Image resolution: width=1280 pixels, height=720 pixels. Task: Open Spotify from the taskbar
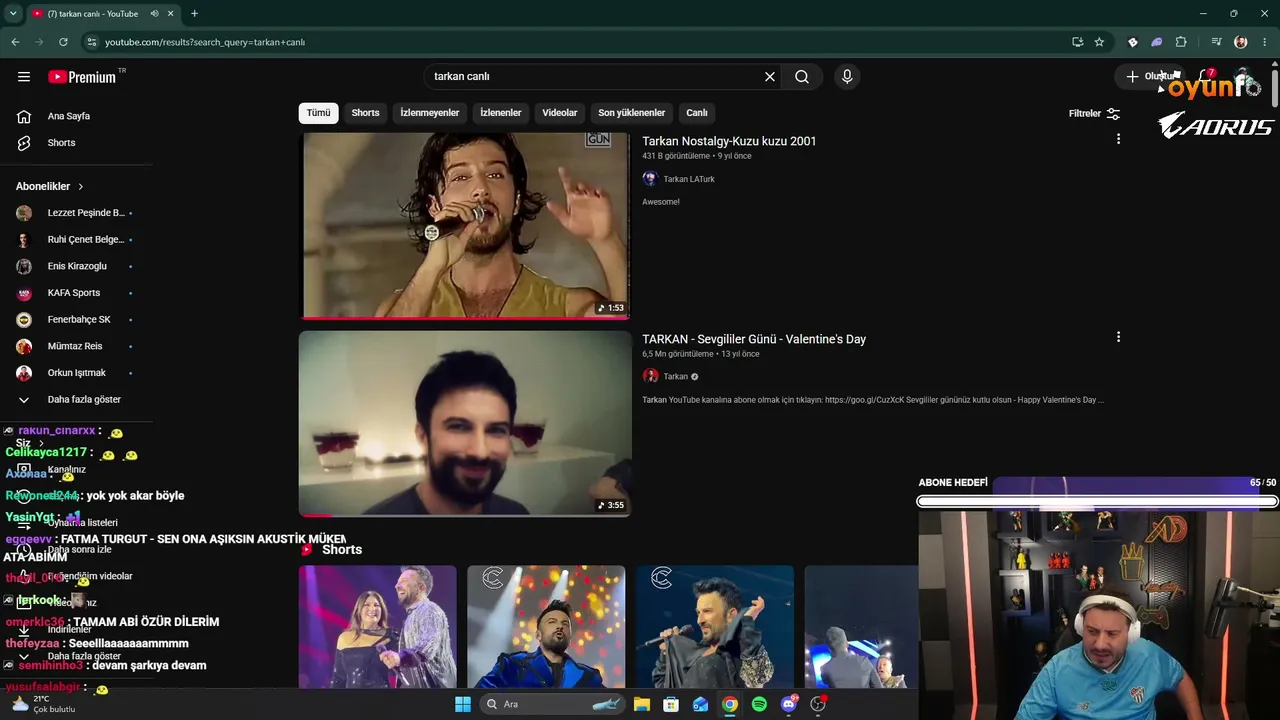(759, 704)
